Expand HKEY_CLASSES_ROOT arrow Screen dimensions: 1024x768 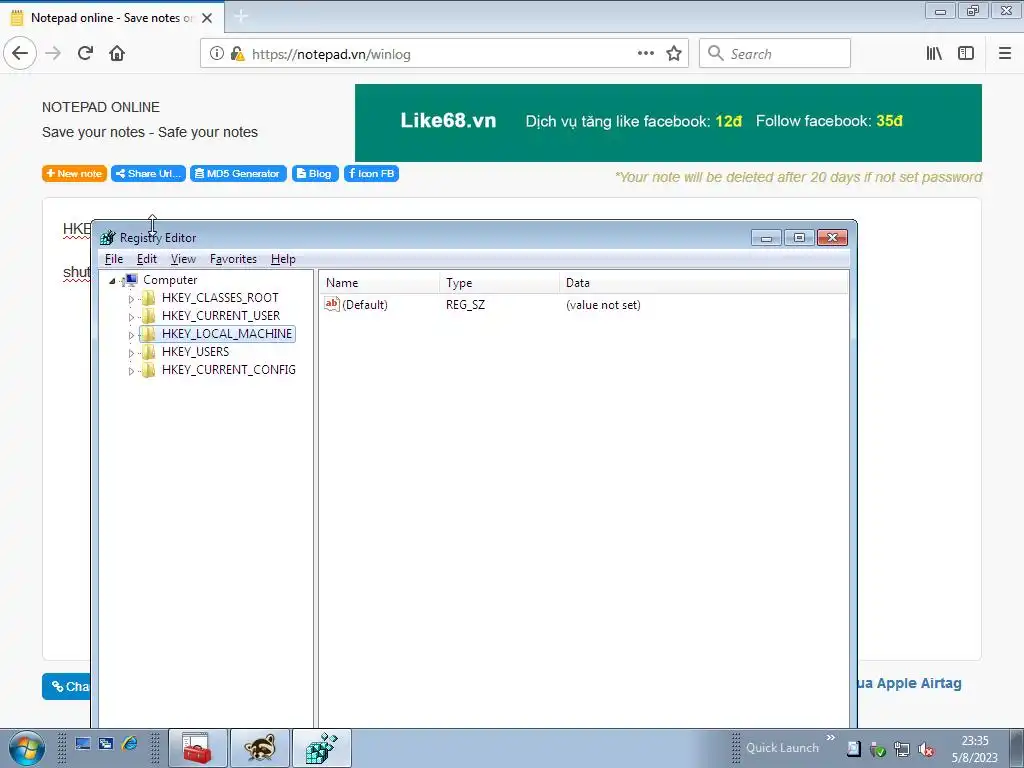pos(131,299)
